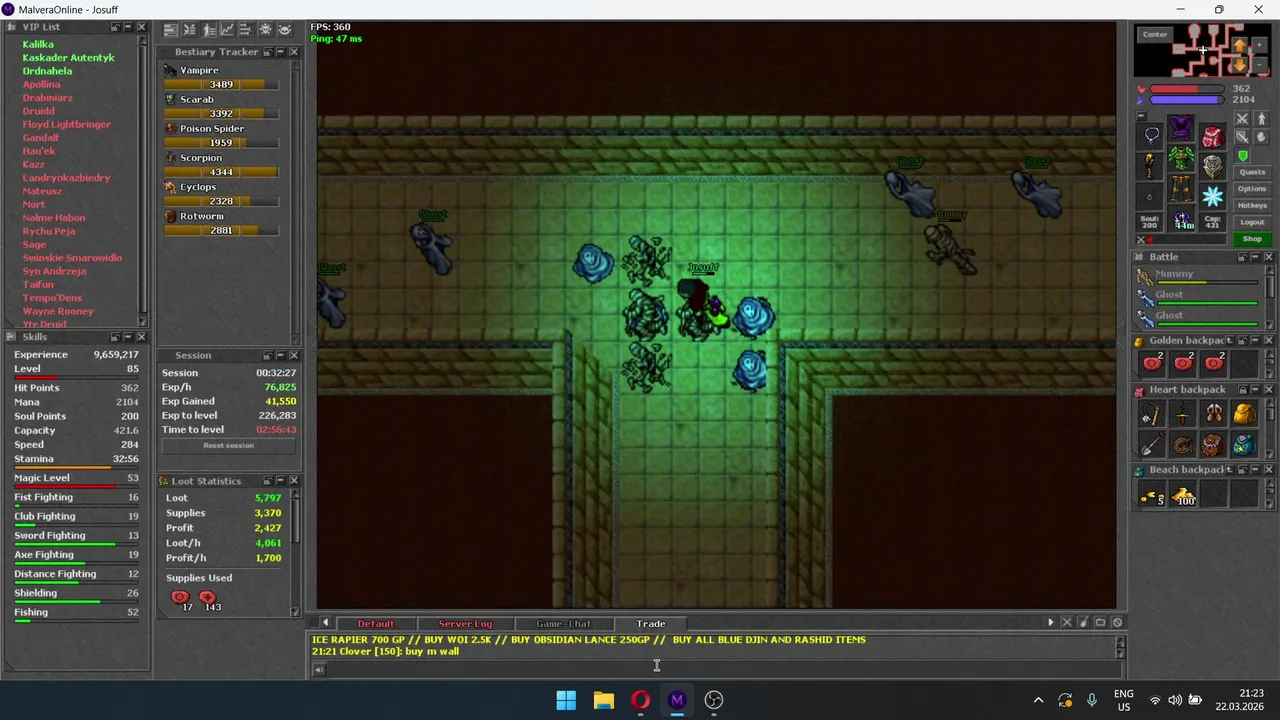Select the amulet equipment slot
Viewport: 1280px width, 720px height.
[x=1150, y=136]
